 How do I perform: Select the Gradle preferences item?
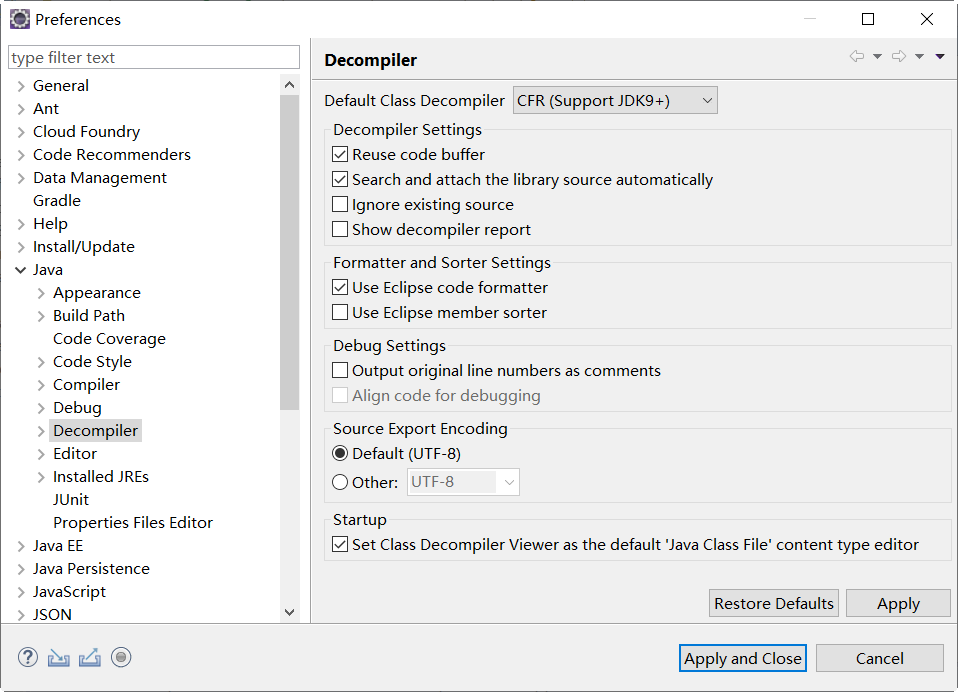[x=57, y=201]
